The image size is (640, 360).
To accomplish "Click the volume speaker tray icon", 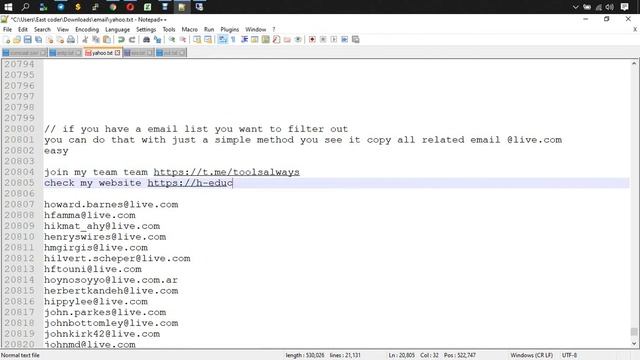I will click(x=609, y=7).
